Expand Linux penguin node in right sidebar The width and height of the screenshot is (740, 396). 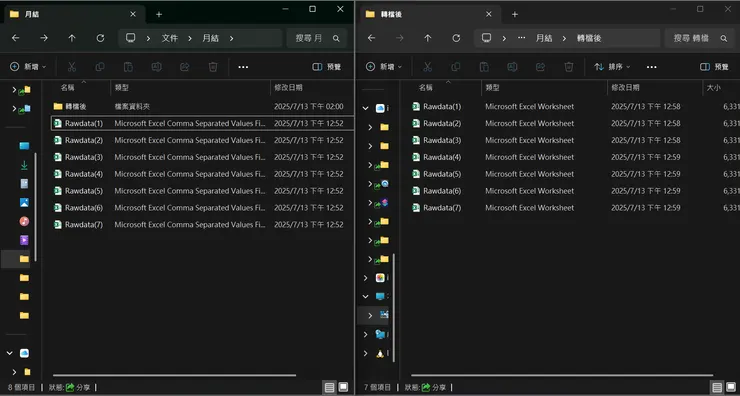(365, 353)
